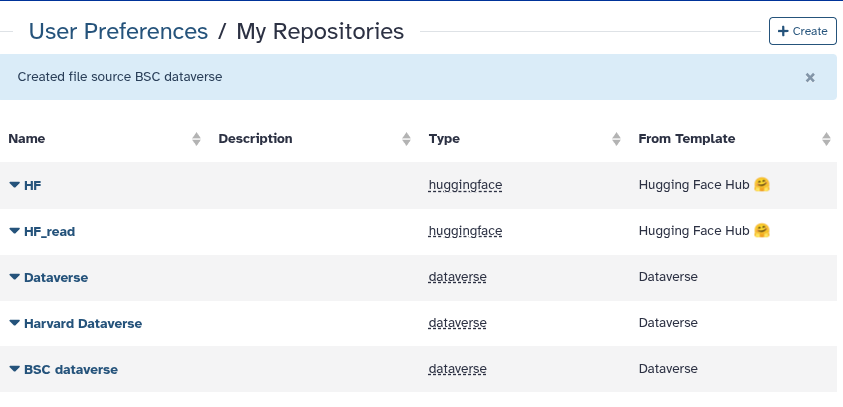Click the Create button
Screen dimensions: 843x407
point(803,31)
